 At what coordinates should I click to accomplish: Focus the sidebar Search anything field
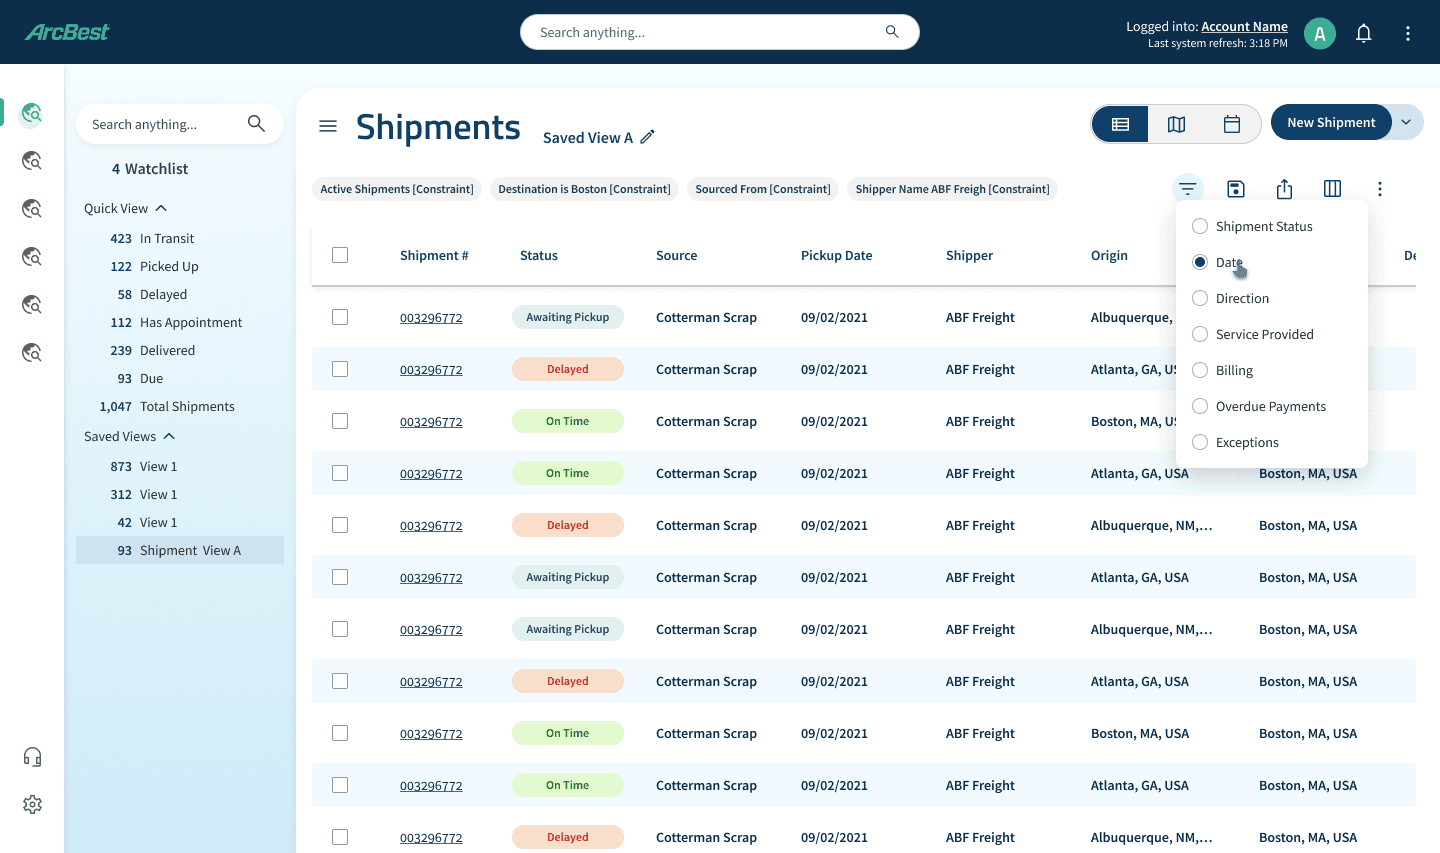(180, 124)
